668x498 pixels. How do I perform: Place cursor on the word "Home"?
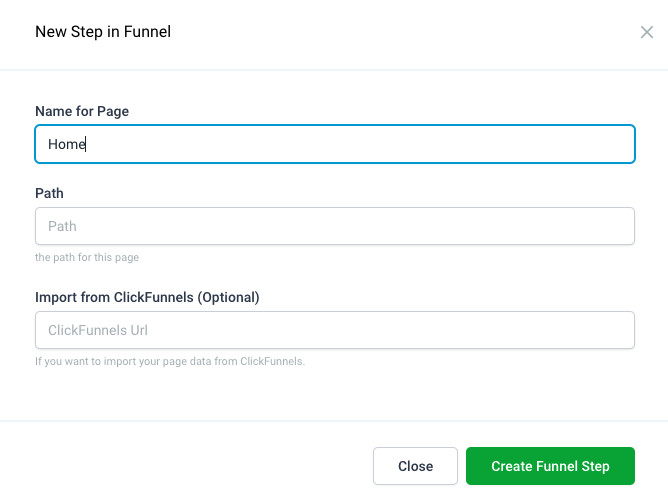67,144
